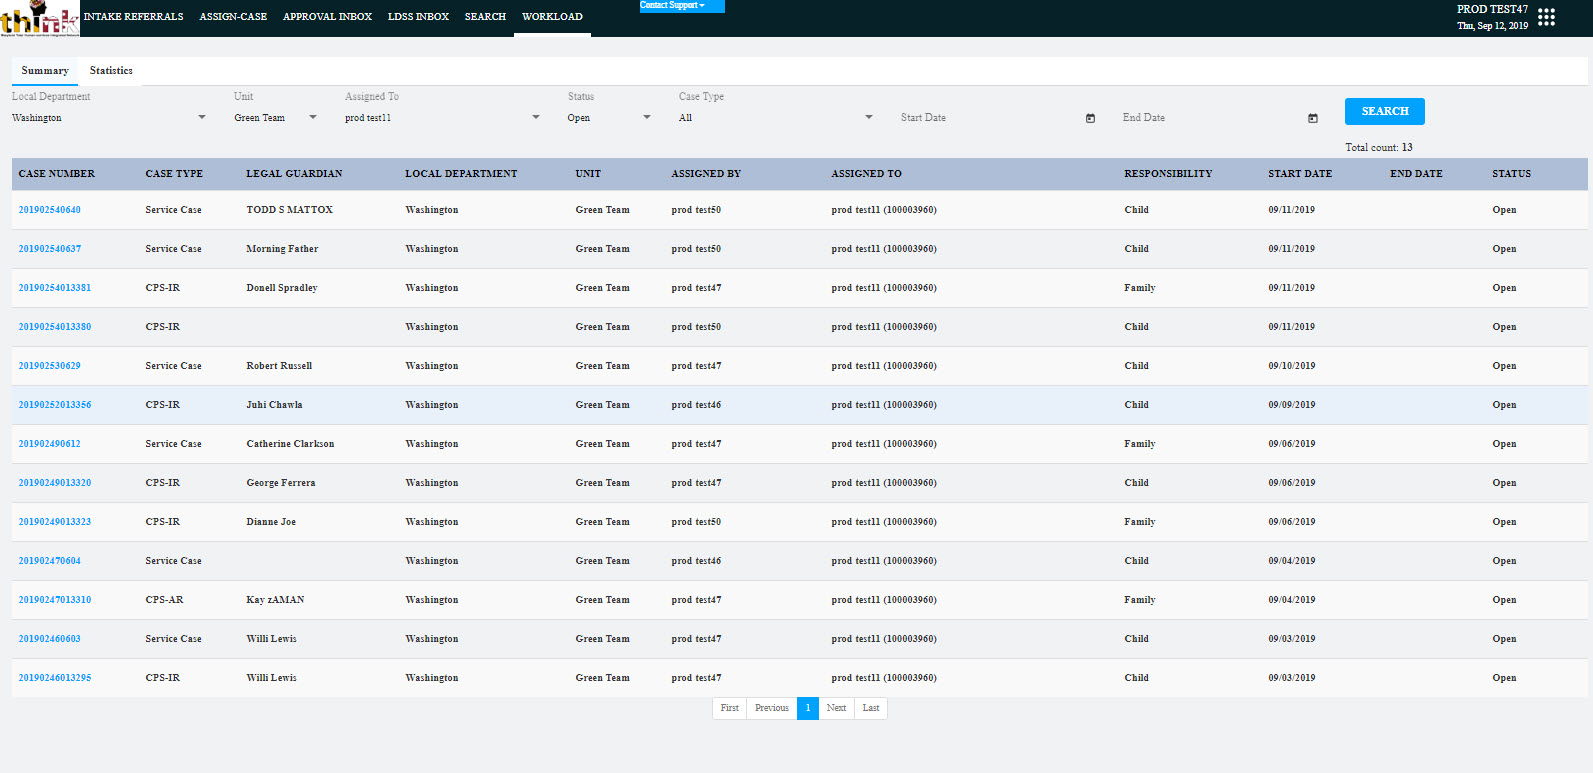Jump to the Last page
Screen dimensions: 1593x773
click(871, 708)
